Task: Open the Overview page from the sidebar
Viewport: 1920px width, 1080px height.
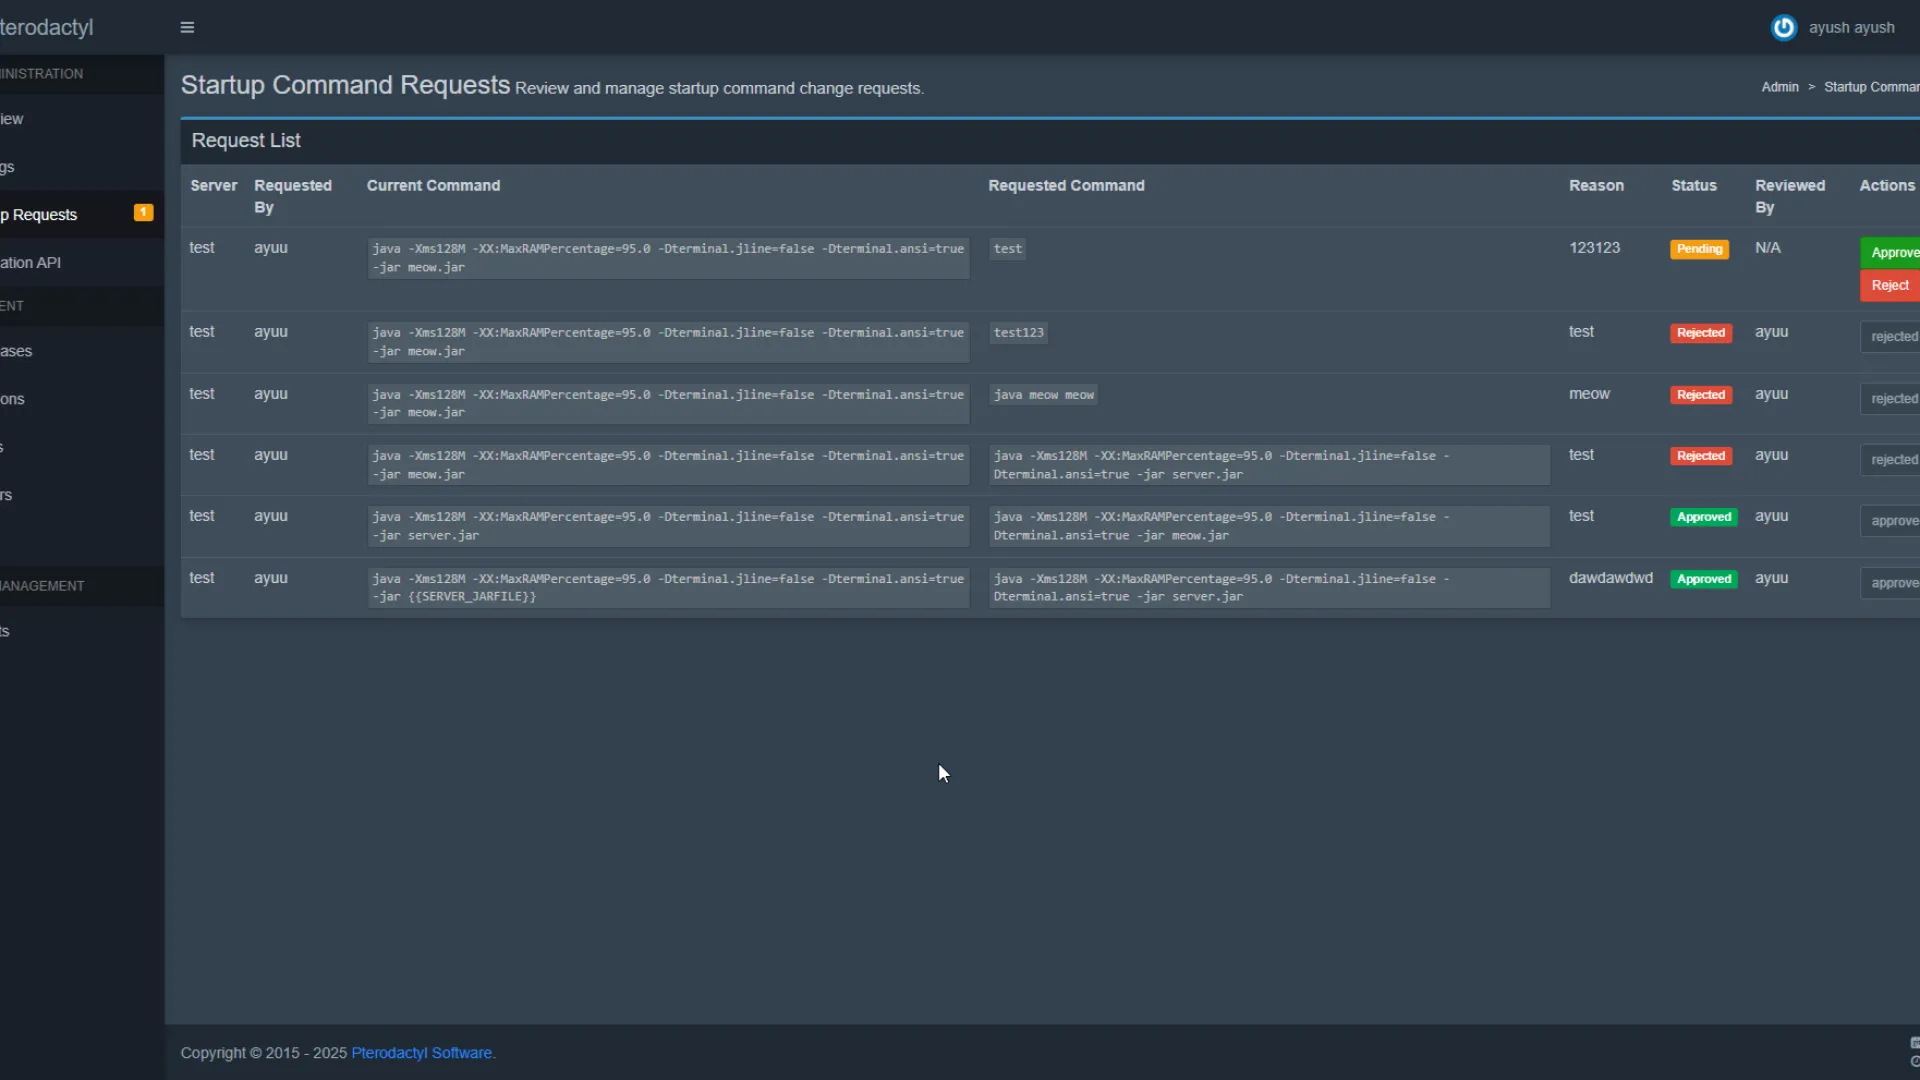Action: pyautogui.click(x=12, y=118)
